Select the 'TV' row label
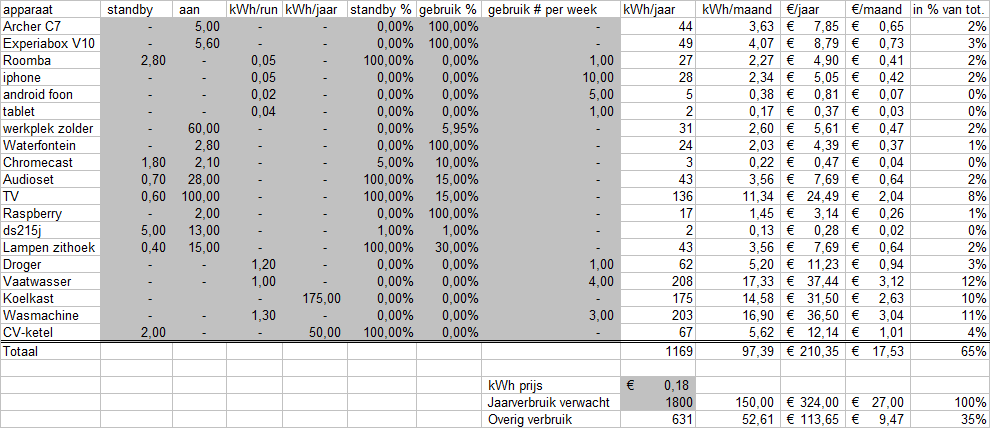The height and width of the screenshot is (428, 990). (50, 197)
